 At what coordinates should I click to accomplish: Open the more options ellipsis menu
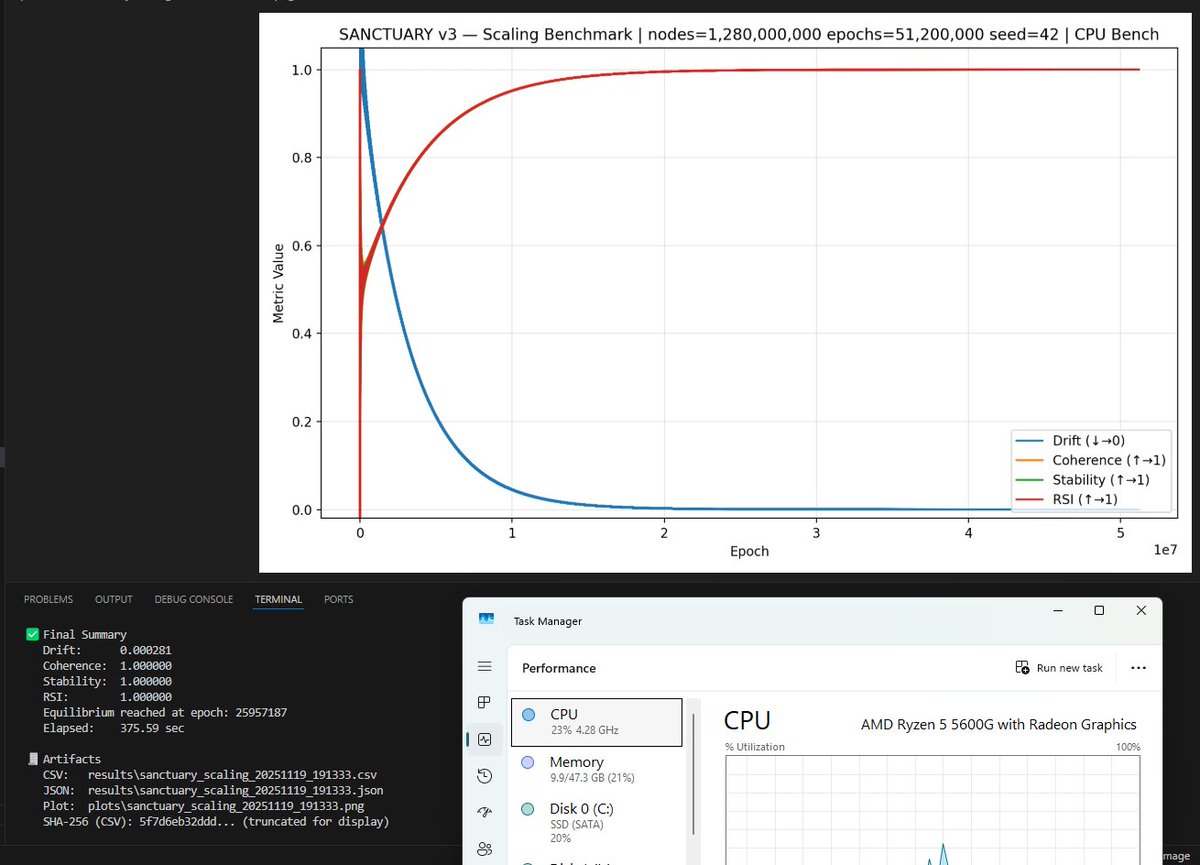pyautogui.click(x=1139, y=667)
